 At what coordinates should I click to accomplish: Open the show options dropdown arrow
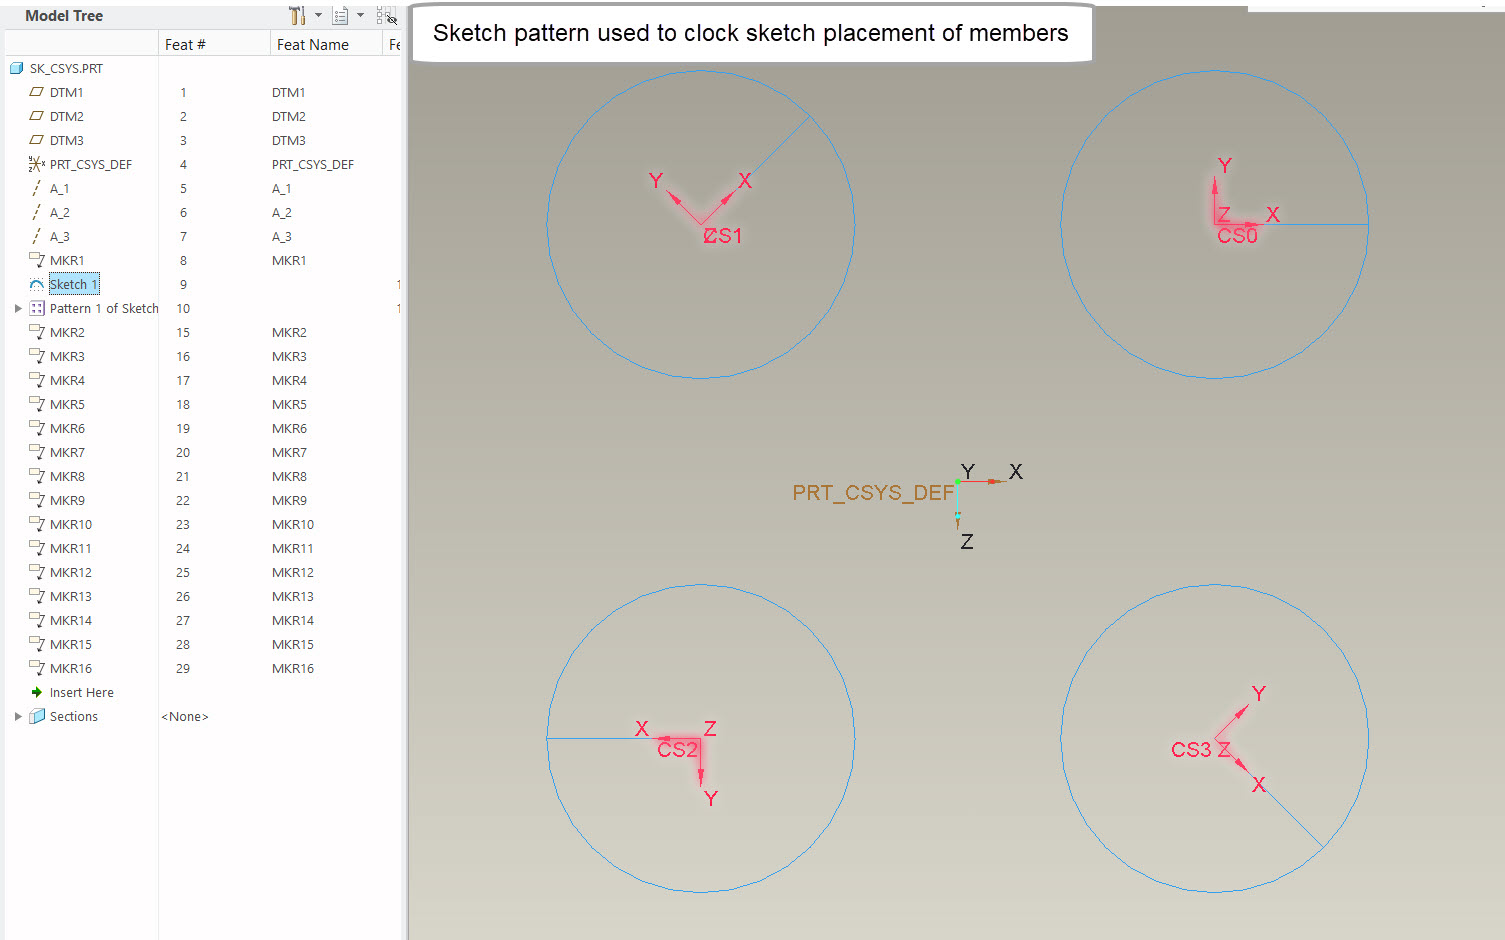pos(361,16)
